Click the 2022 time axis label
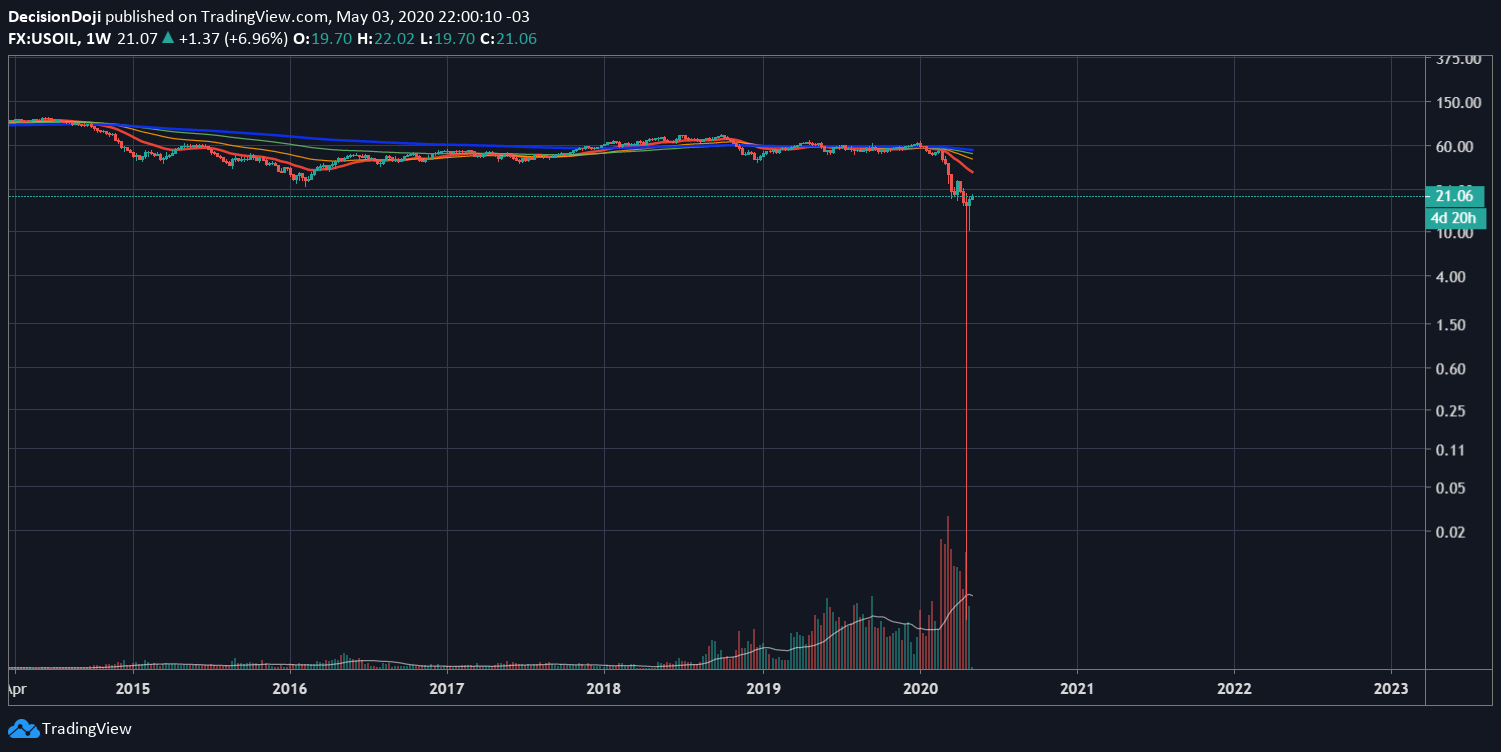The height and width of the screenshot is (752, 1501). pyautogui.click(x=1234, y=689)
